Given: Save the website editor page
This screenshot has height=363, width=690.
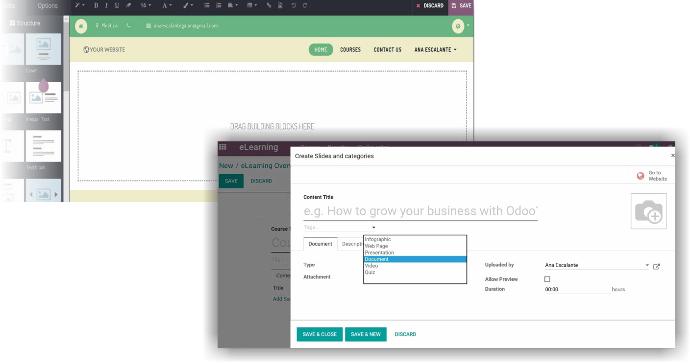Looking at the screenshot, I should pyautogui.click(x=461, y=5).
